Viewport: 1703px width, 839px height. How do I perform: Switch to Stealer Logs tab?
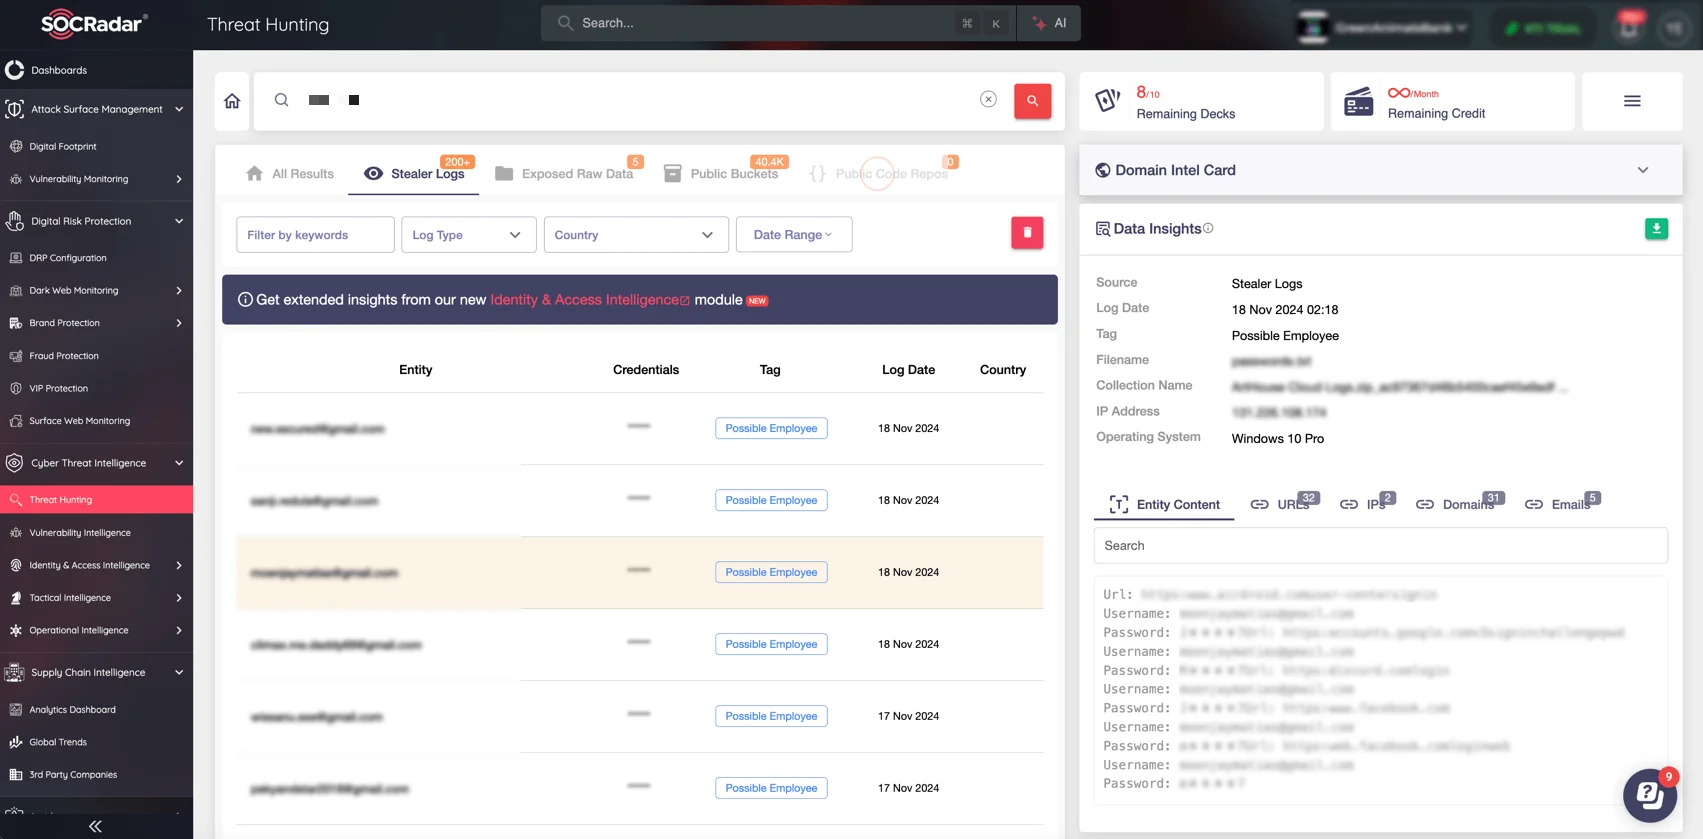[414, 174]
